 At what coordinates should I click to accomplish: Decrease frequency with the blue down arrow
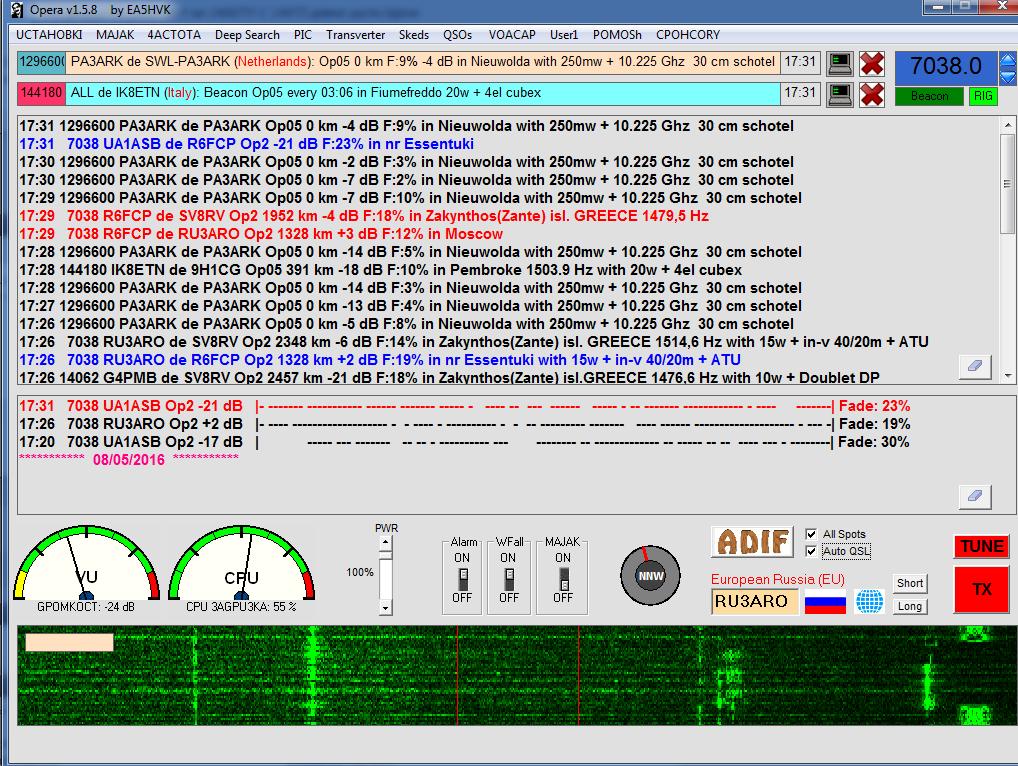point(1007,77)
